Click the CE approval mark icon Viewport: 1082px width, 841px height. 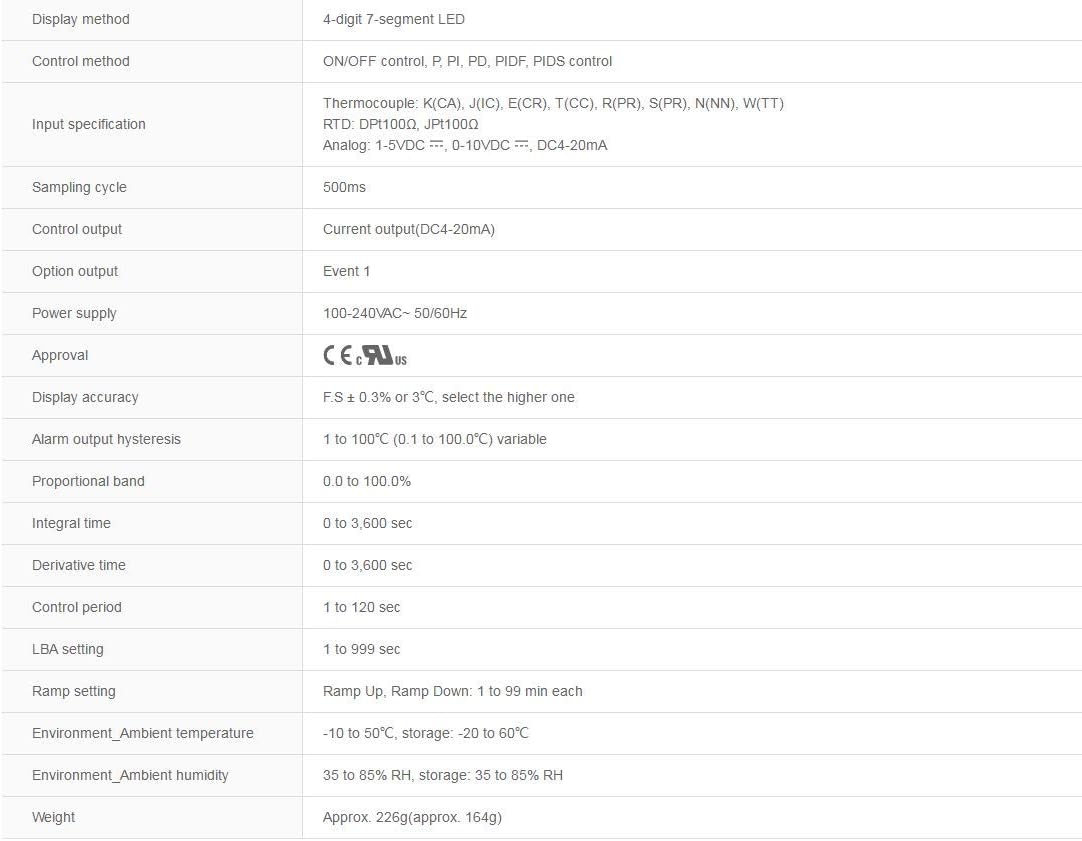337,355
